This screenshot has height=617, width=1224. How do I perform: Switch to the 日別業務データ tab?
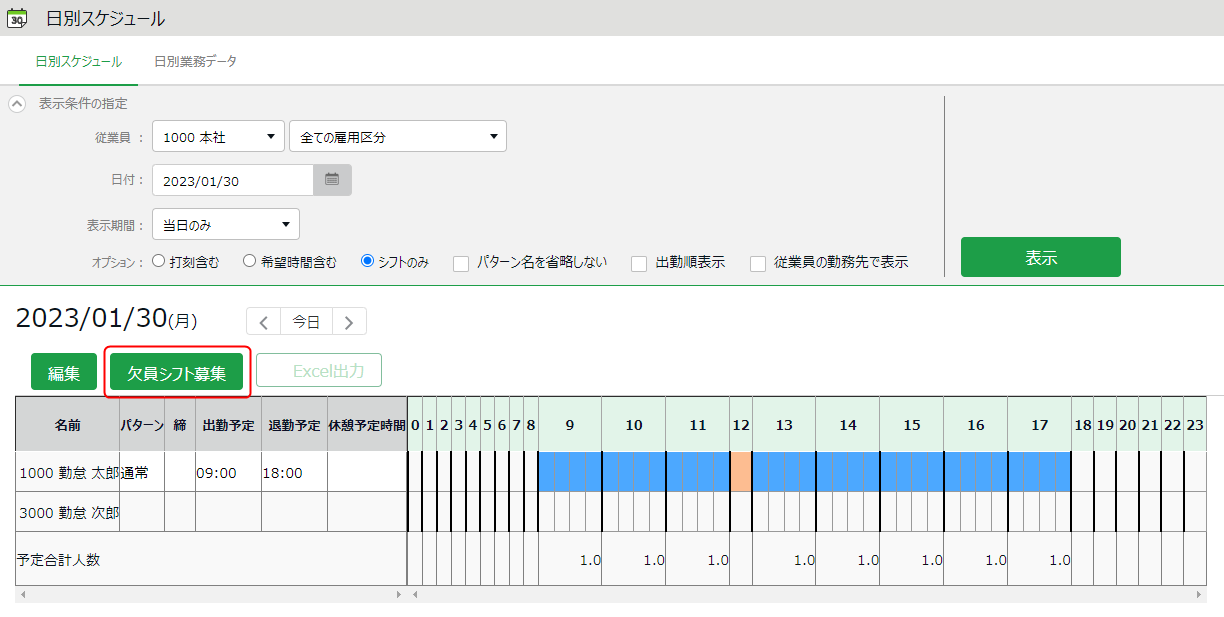196,62
